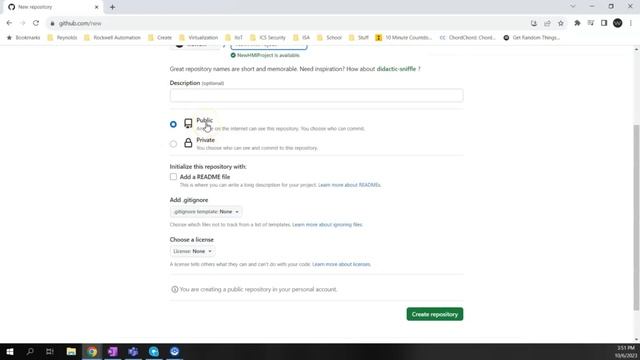Open the Stuff bookmark folder
This screenshot has height=360, width=640.
(x=359, y=38)
